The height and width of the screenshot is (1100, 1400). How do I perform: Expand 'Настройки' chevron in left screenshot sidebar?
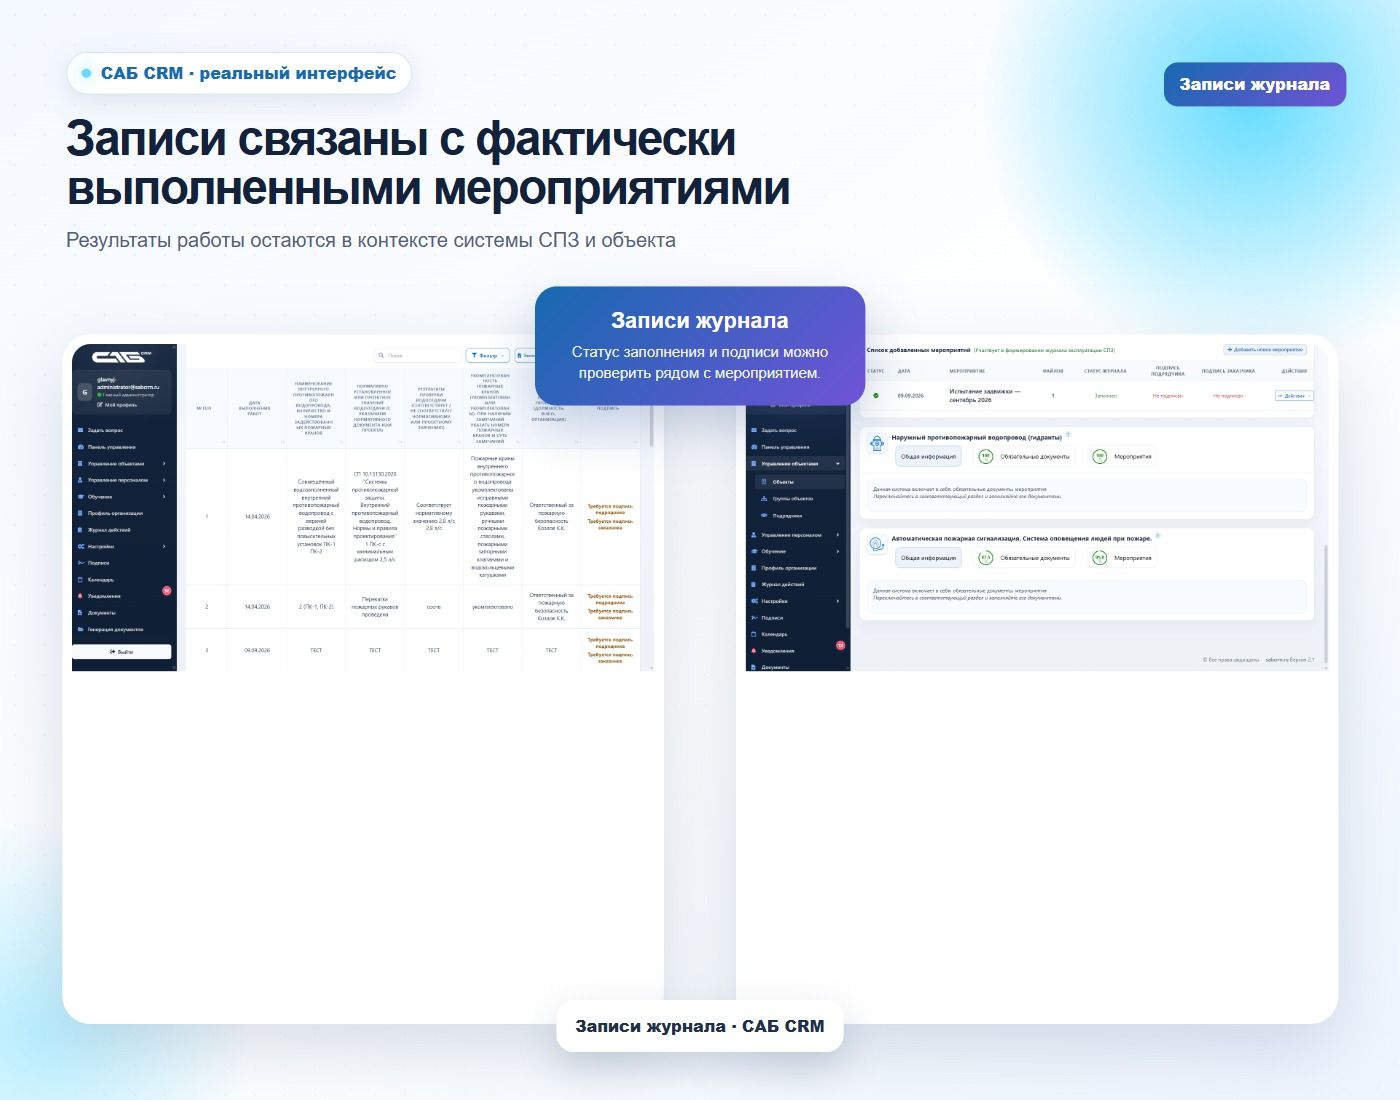(x=164, y=547)
